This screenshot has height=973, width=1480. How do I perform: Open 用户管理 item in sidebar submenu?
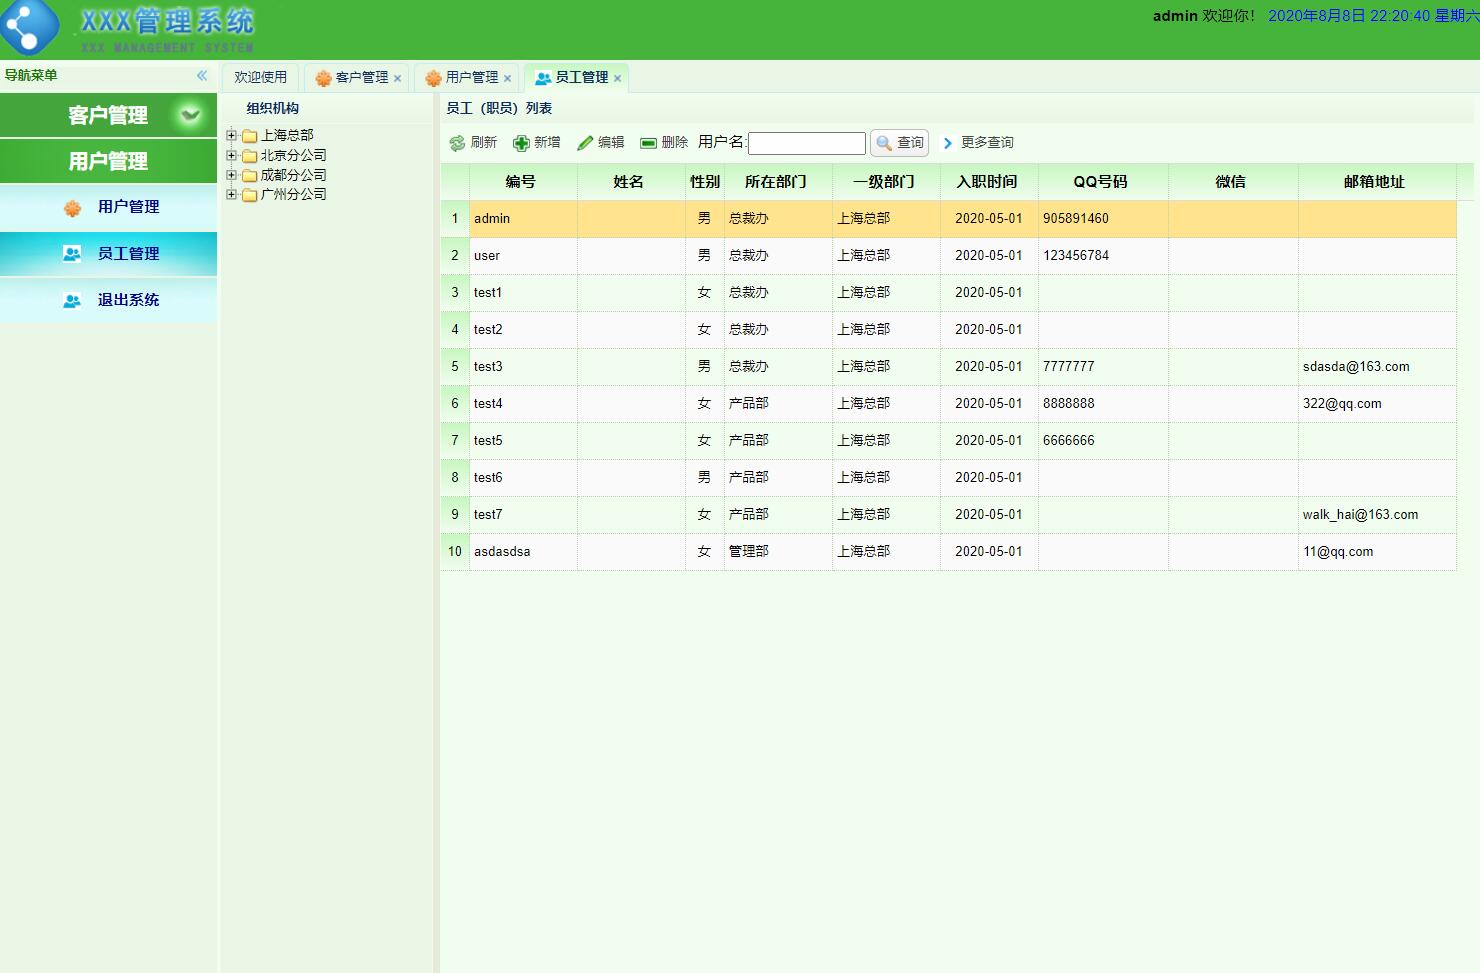pyautogui.click(x=128, y=207)
